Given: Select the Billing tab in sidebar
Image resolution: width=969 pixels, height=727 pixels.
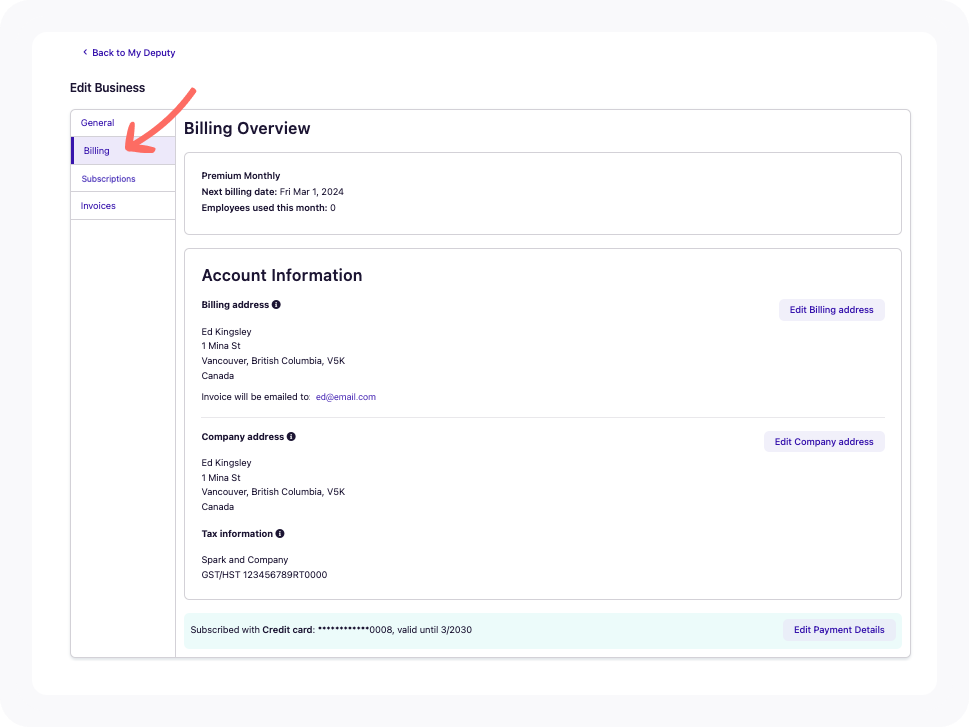Looking at the screenshot, I should click(x=97, y=151).
